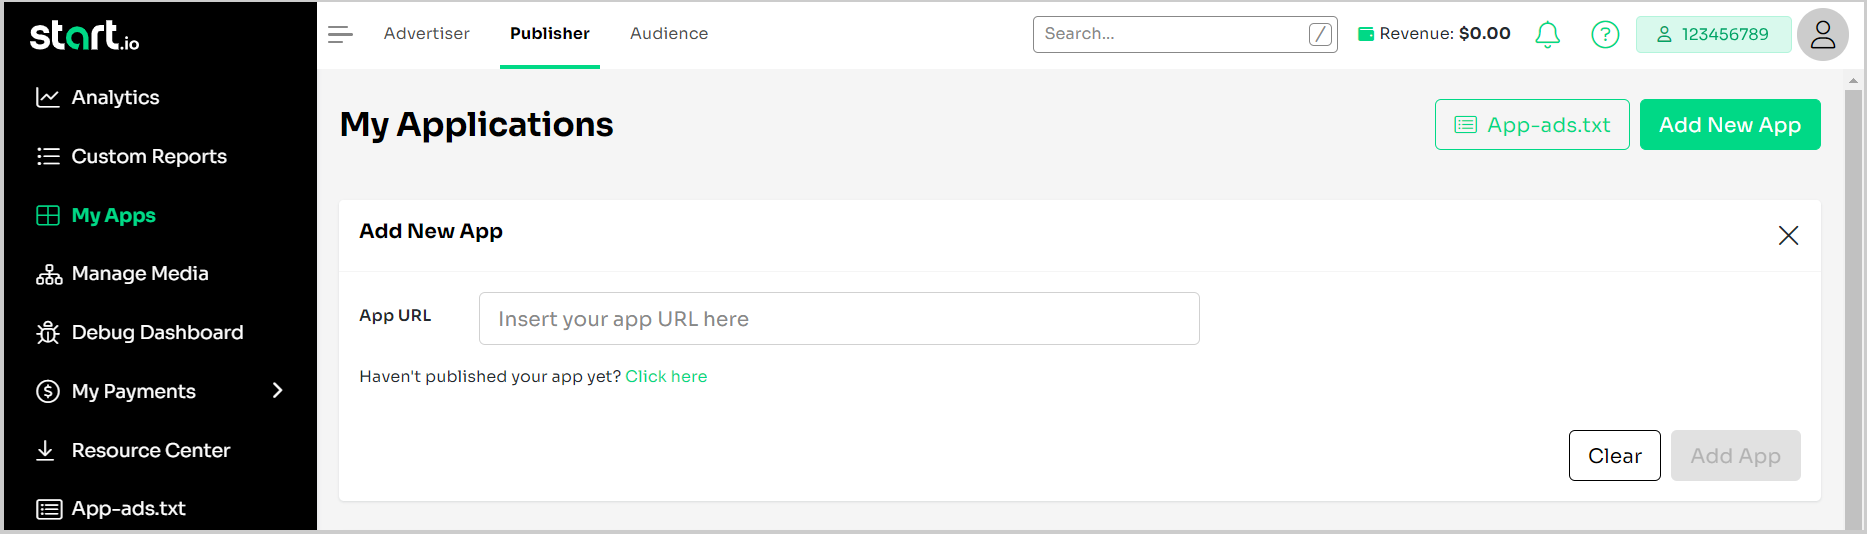This screenshot has width=1867, height=534.
Task: Open the account ID 123456789 dropdown
Action: (x=1713, y=35)
